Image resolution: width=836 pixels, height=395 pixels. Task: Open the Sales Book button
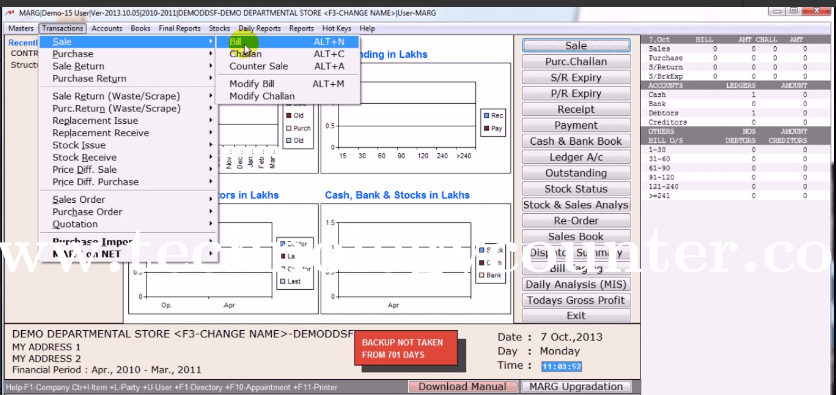point(576,237)
